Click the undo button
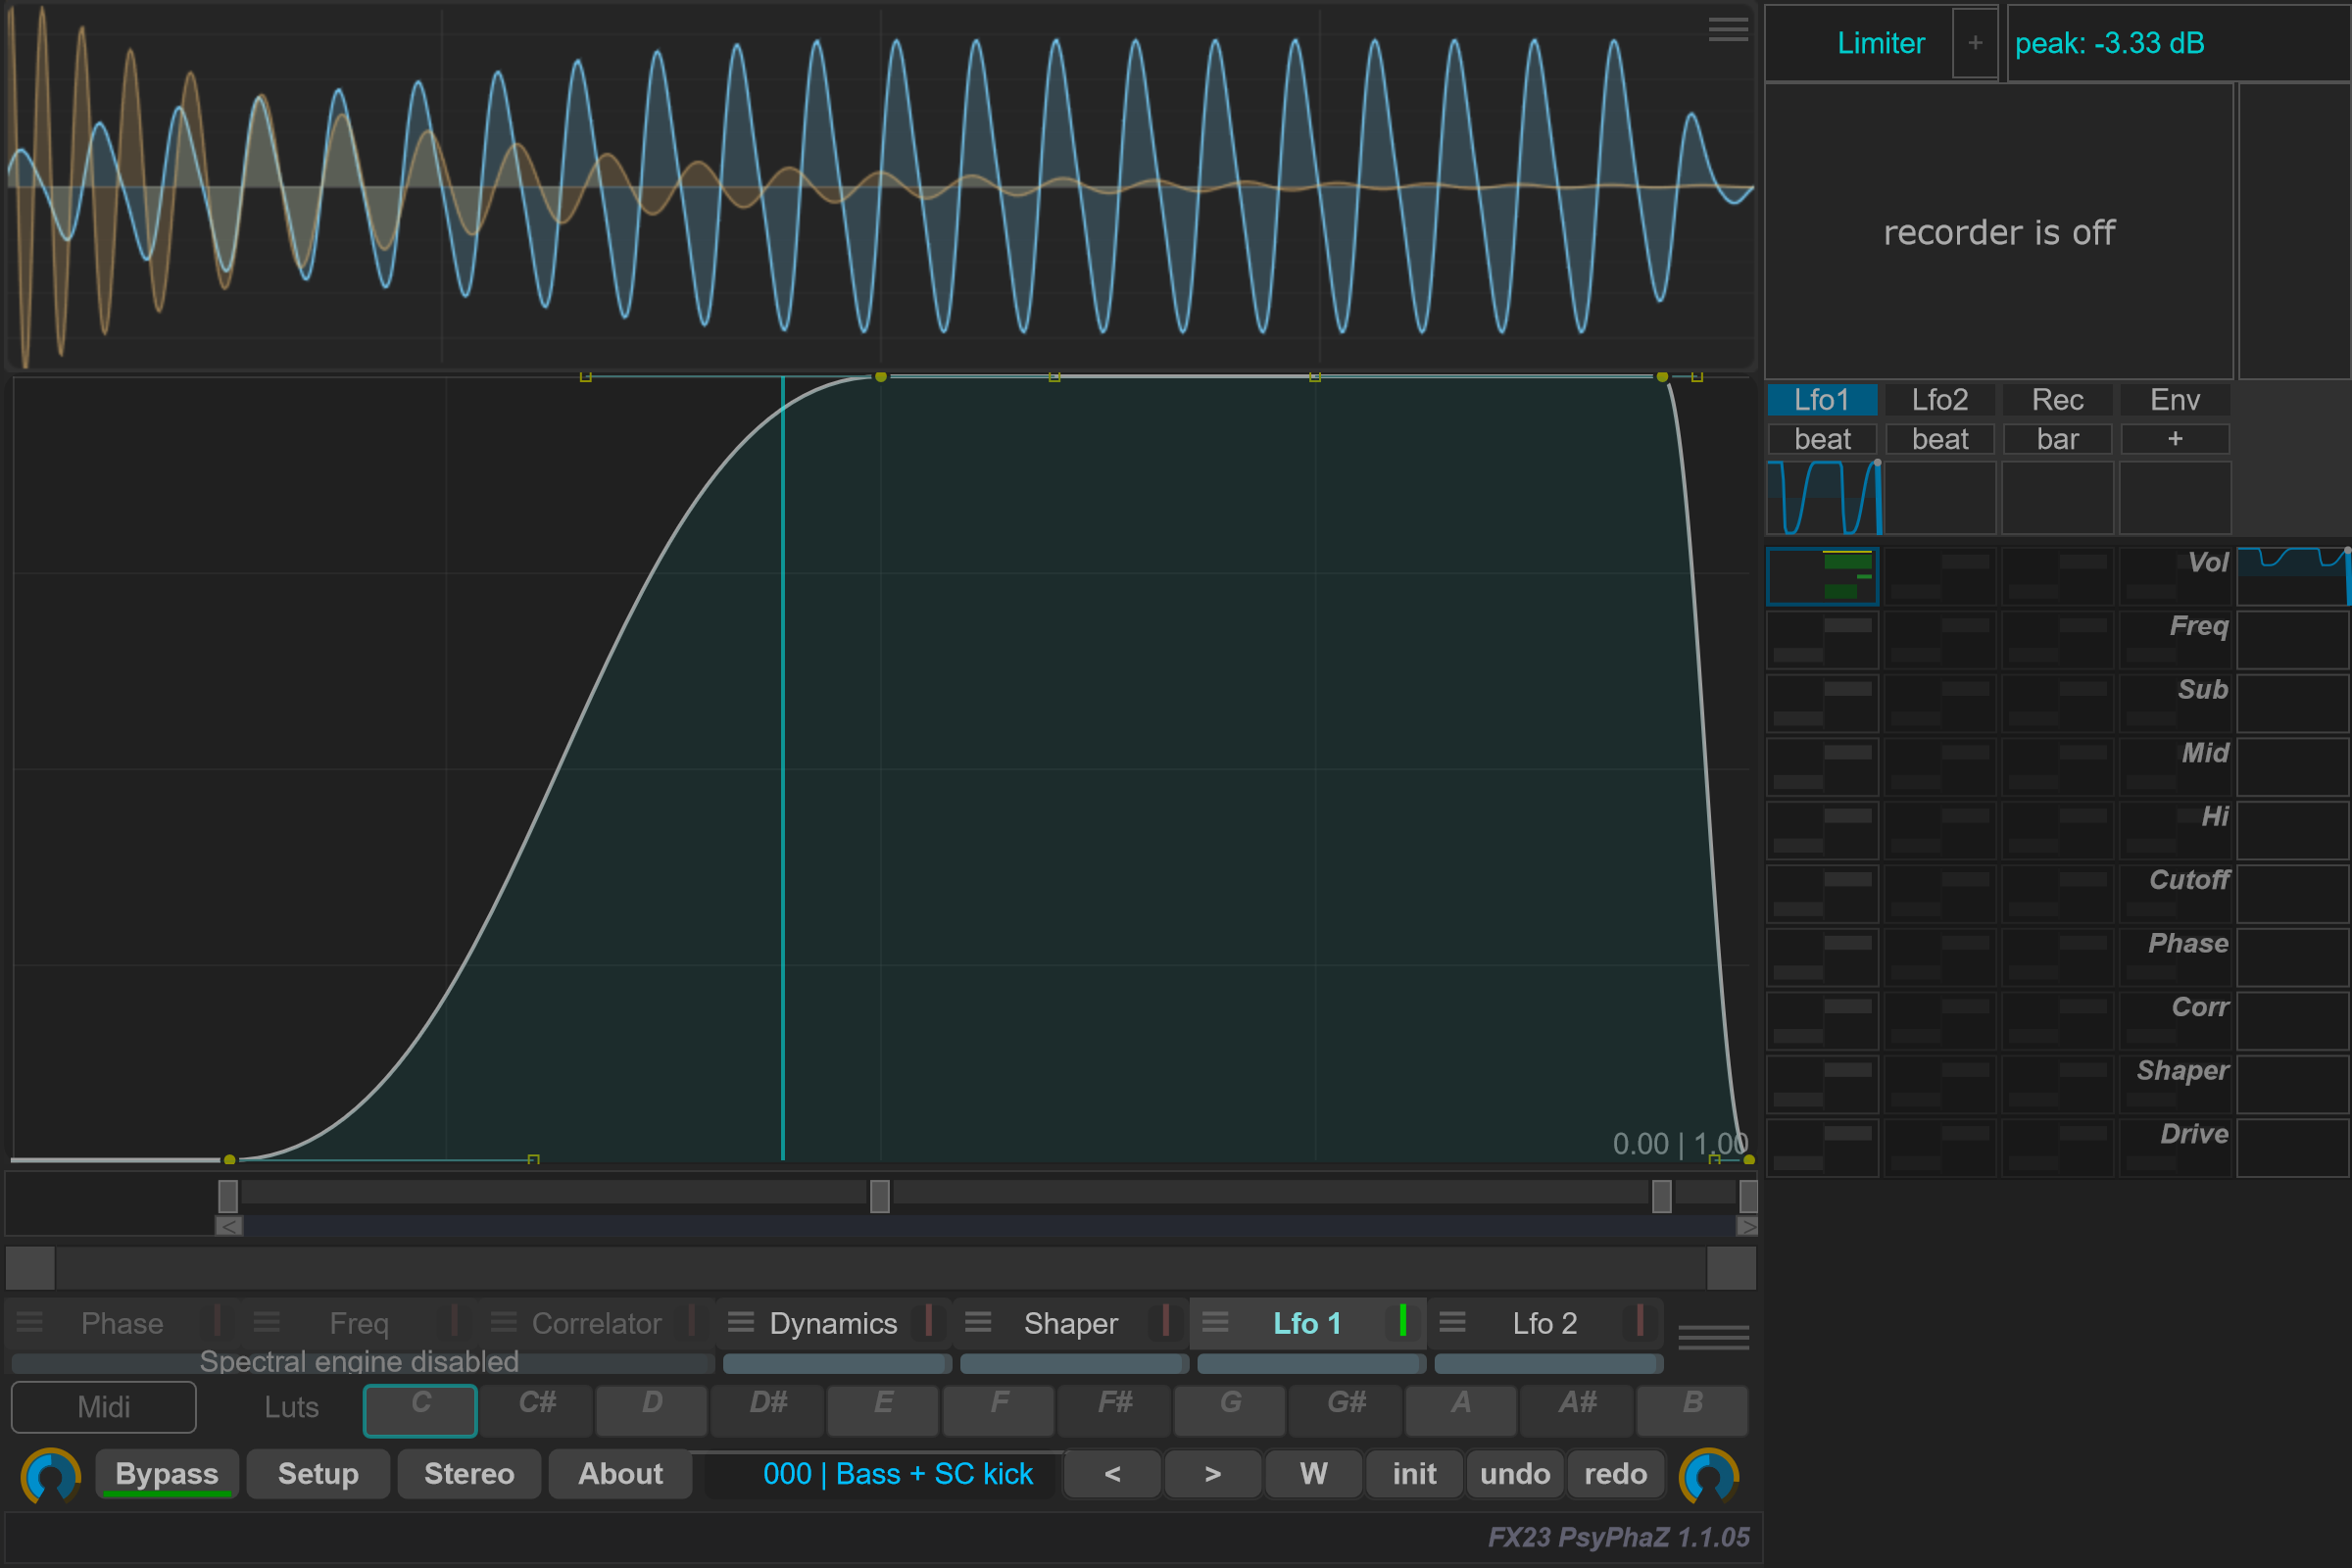2352x1568 pixels. point(1515,1474)
